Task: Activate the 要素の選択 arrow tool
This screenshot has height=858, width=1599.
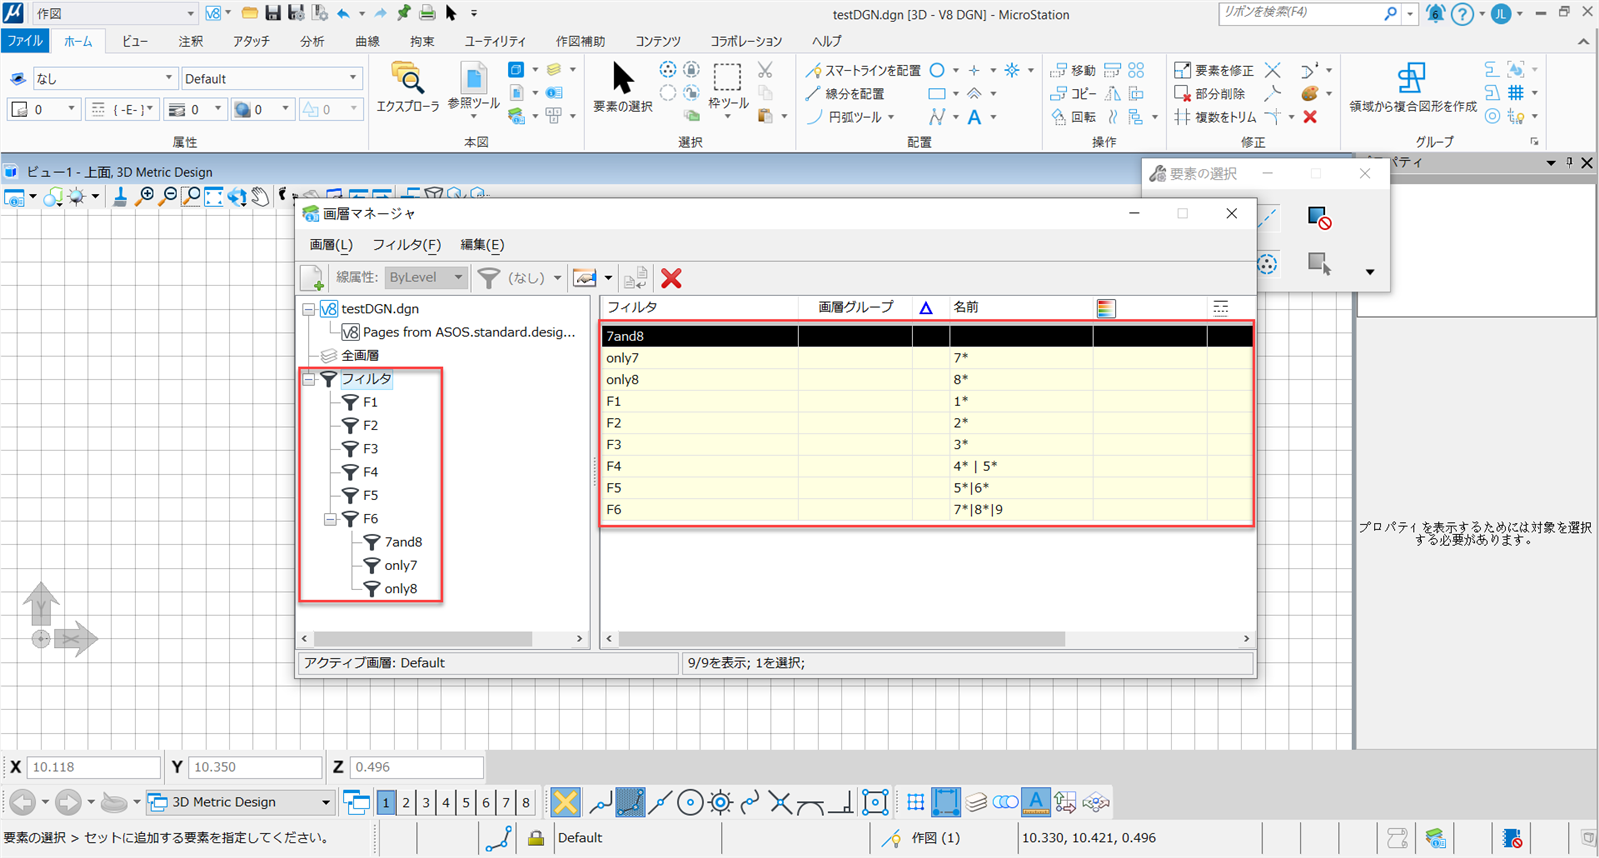Action: (623, 87)
